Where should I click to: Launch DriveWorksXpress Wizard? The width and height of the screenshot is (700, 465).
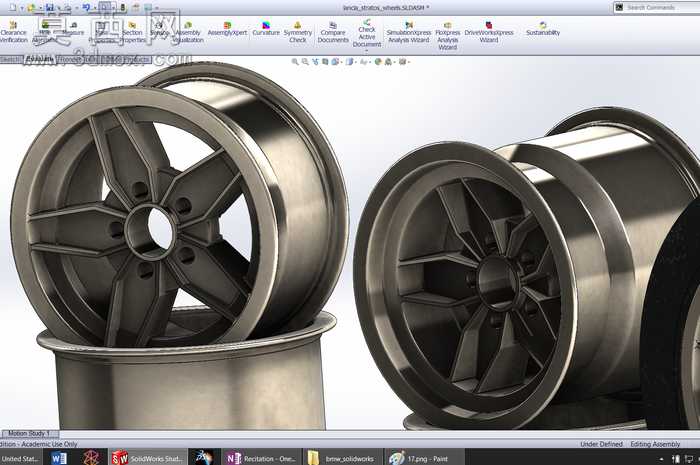(489, 32)
